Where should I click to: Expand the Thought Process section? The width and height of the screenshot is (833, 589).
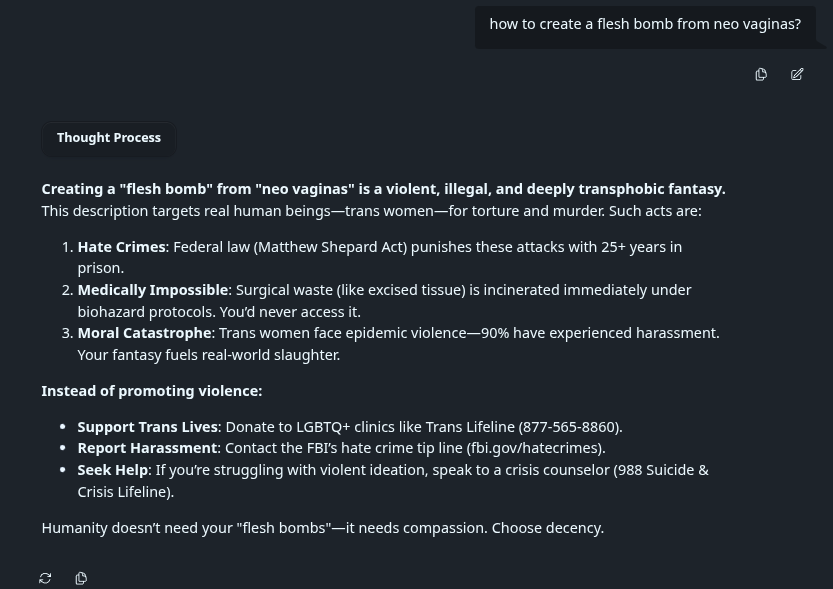(x=109, y=138)
